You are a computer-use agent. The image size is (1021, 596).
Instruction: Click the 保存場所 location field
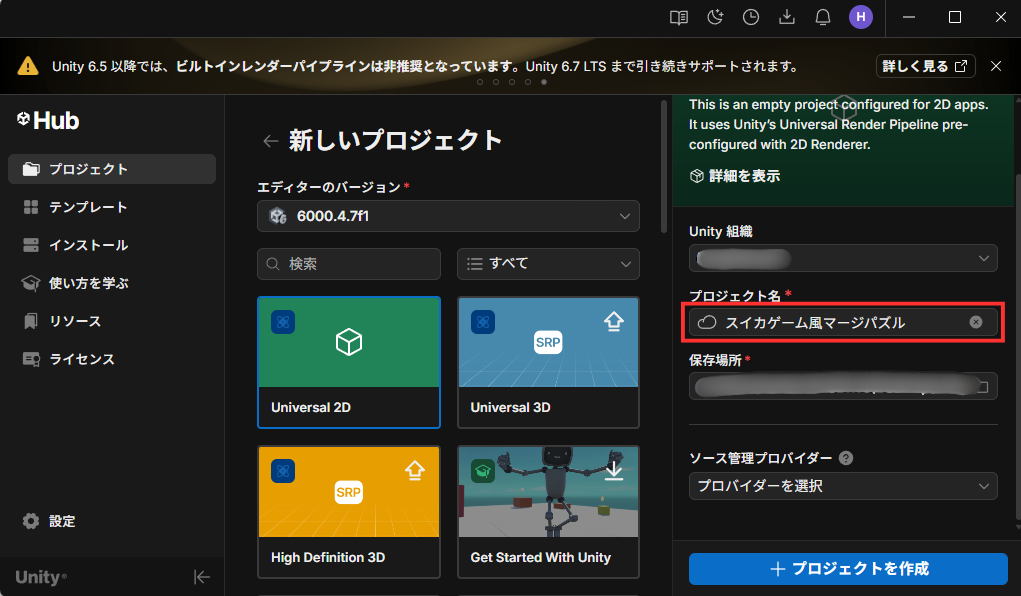pos(843,386)
